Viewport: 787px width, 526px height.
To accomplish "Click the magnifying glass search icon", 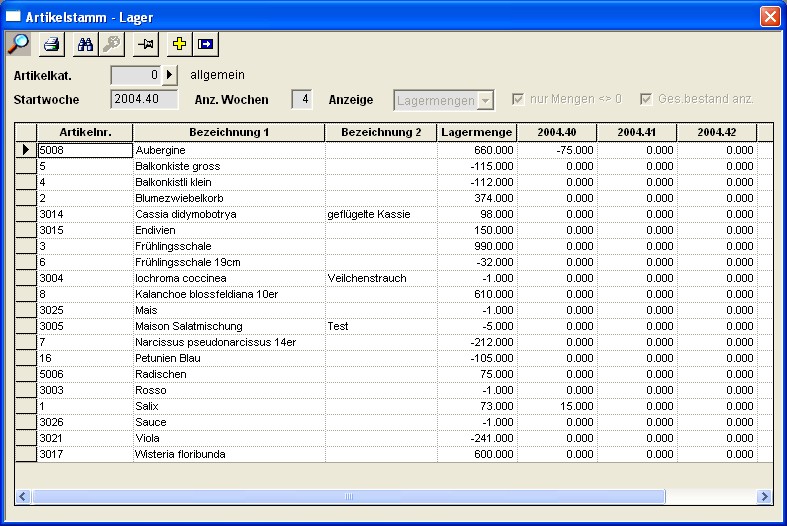I will click(19, 44).
